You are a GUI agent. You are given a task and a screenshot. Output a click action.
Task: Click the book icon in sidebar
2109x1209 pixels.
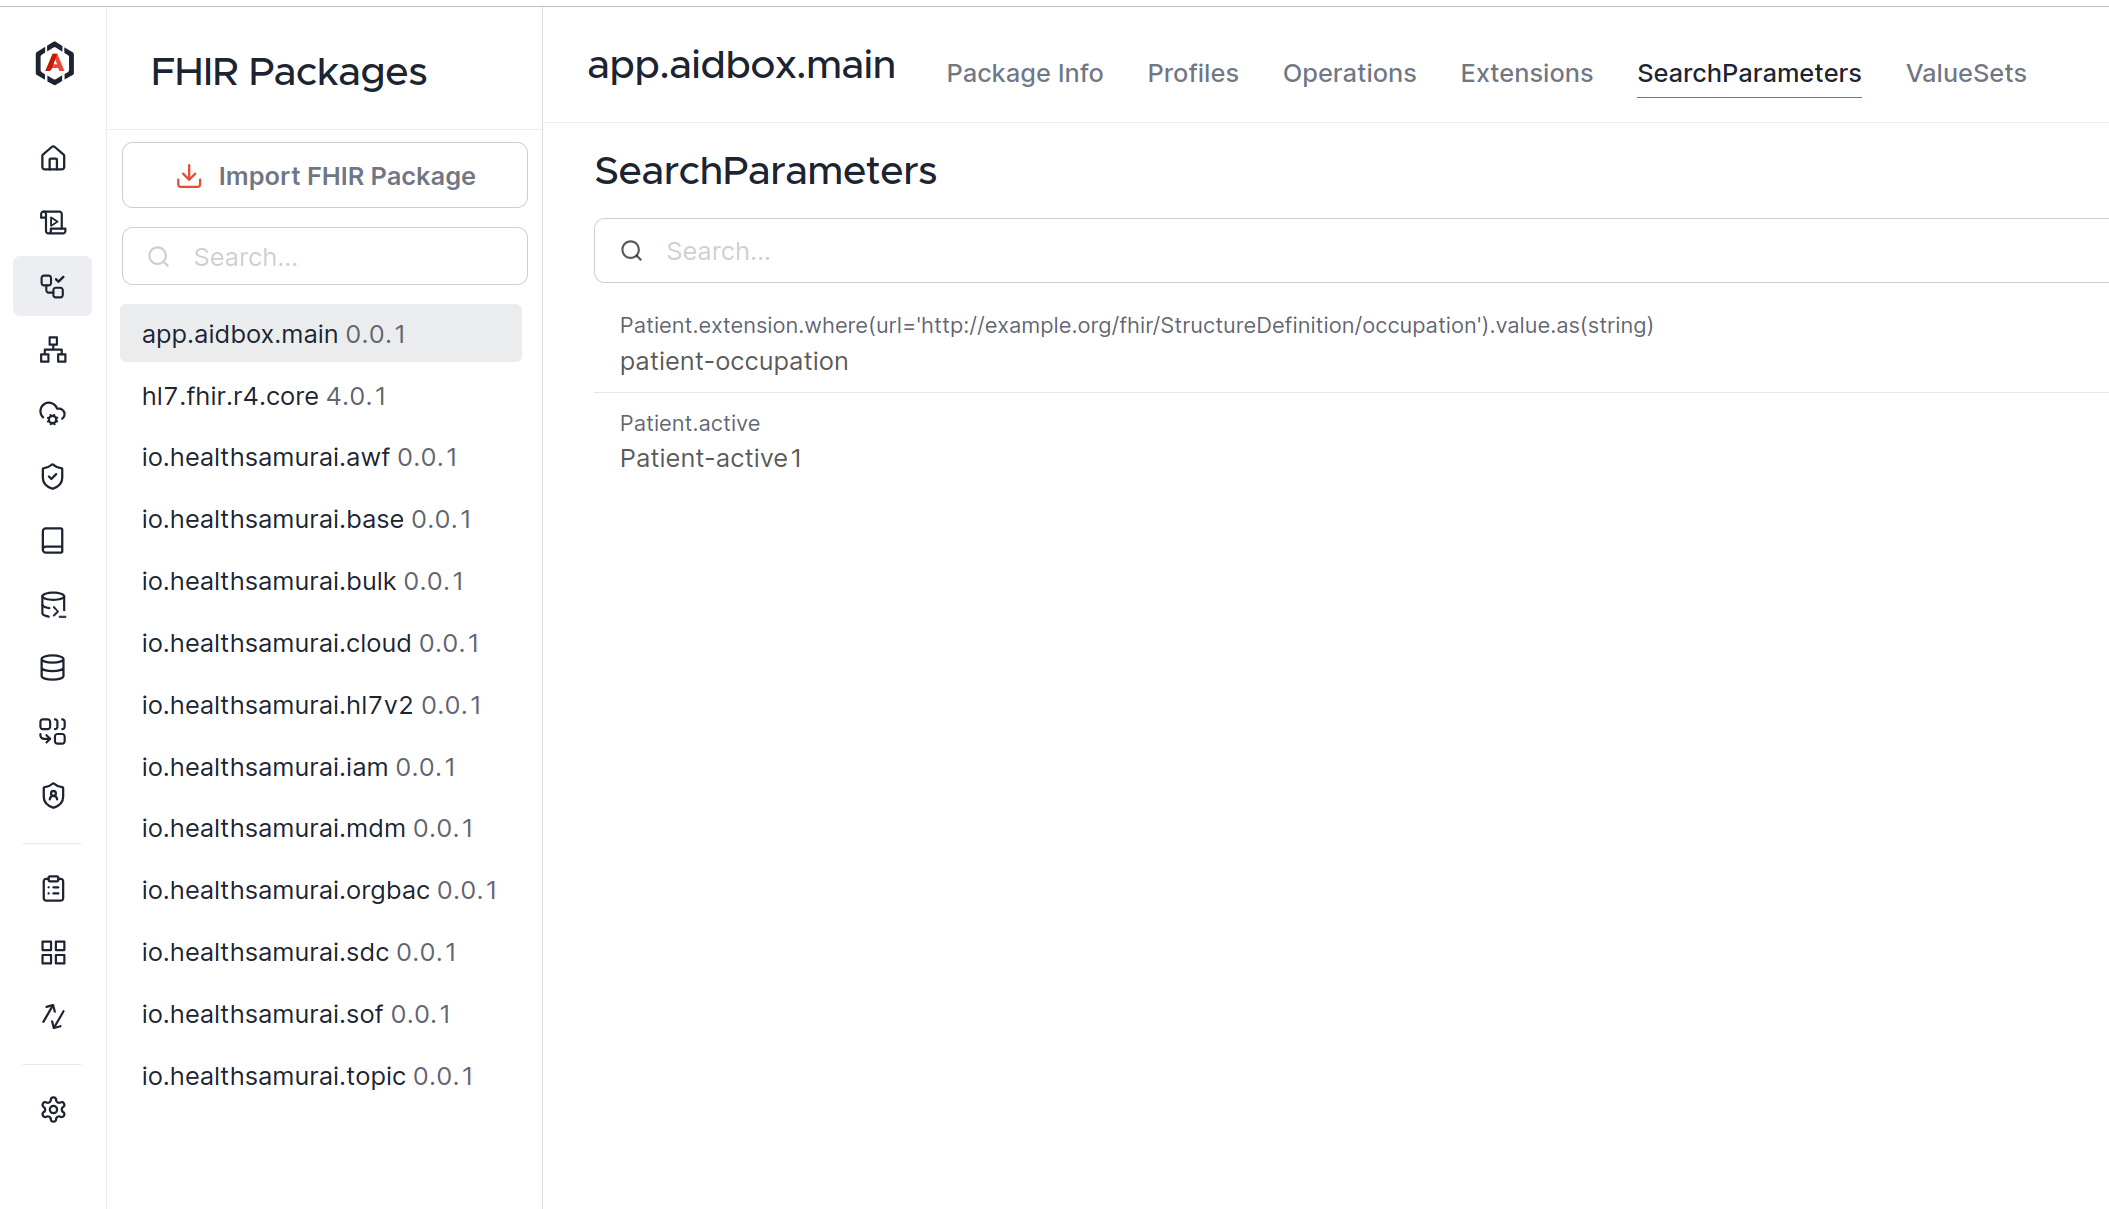(x=53, y=541)
